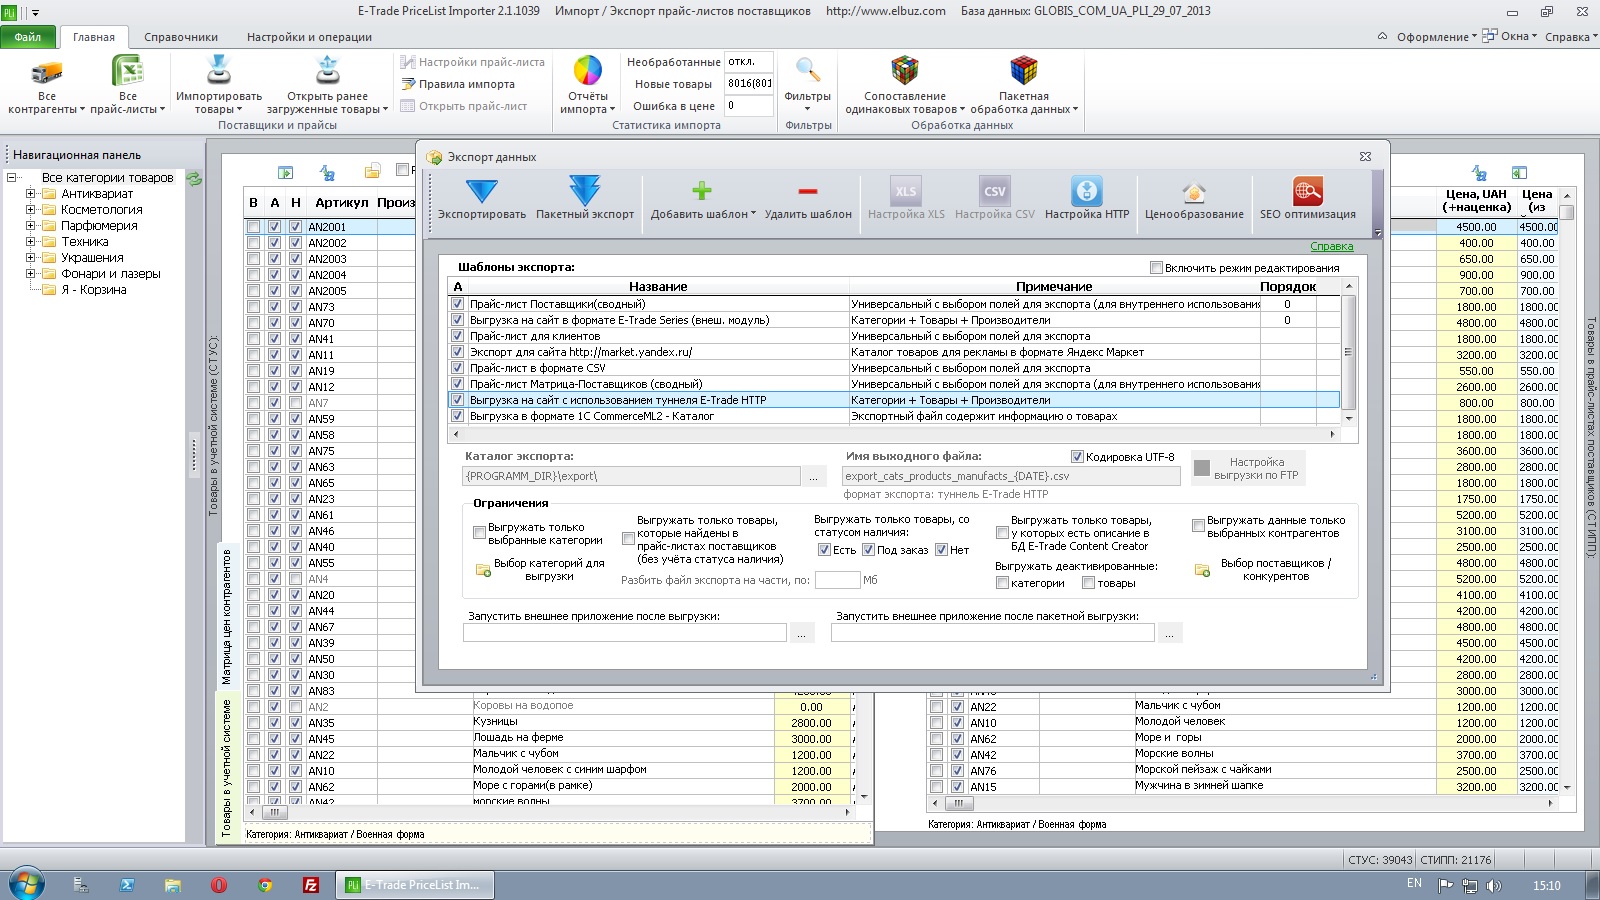Collapse Все категории товаров root node
Image resolution: width=1600 pixels, height=900 pixels.
click(11, 178)
